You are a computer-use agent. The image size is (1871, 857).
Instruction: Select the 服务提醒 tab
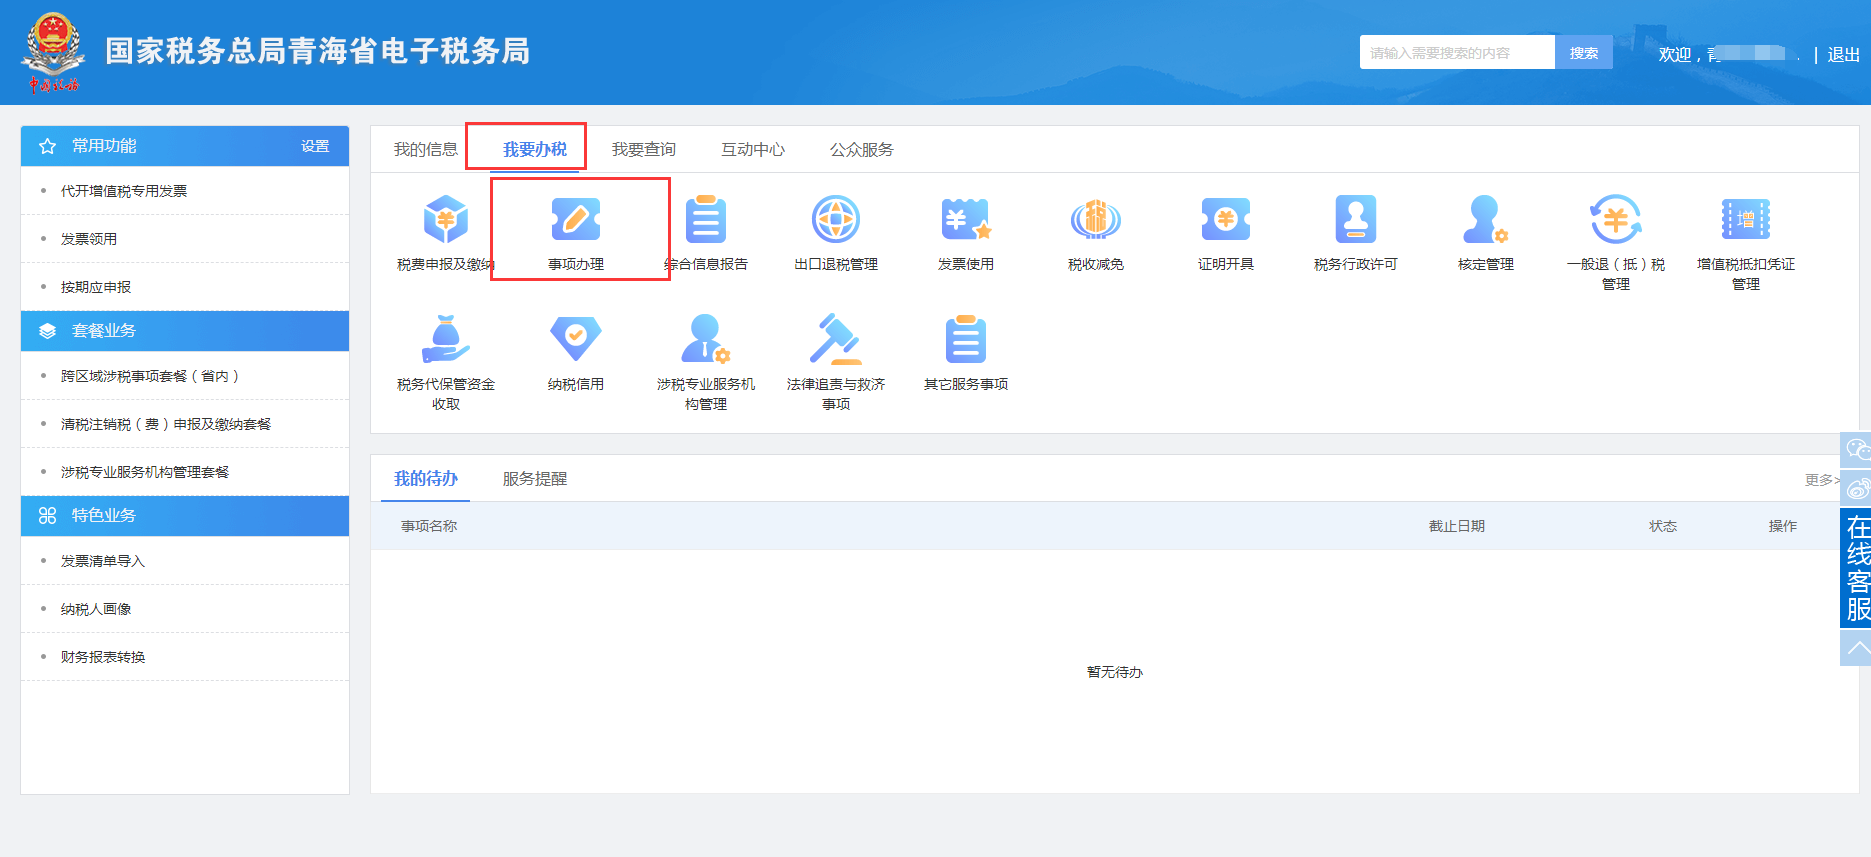[x=535, y=479]
